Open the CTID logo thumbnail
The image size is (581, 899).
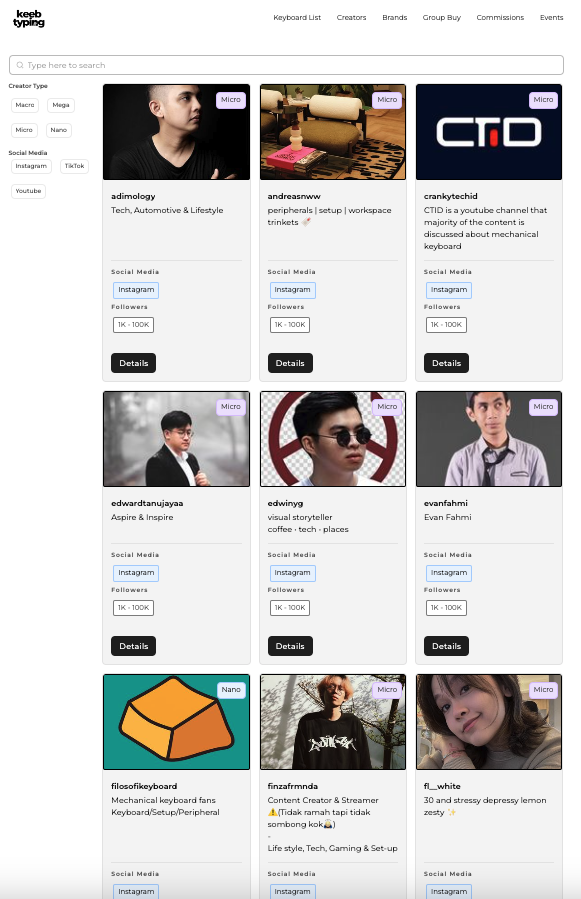point(489,132)
